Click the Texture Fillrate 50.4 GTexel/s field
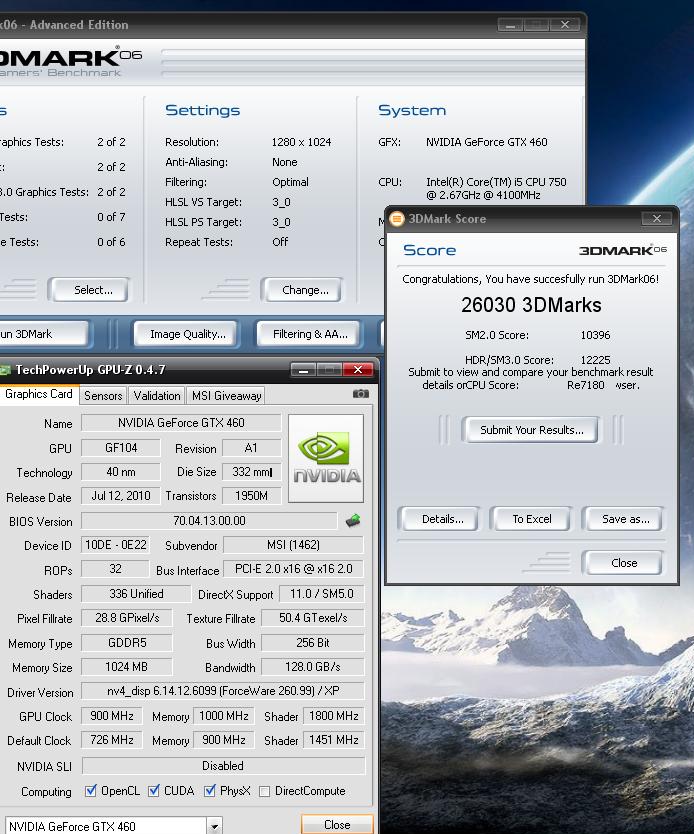694x834 pixels. click(x=313, y=618)
